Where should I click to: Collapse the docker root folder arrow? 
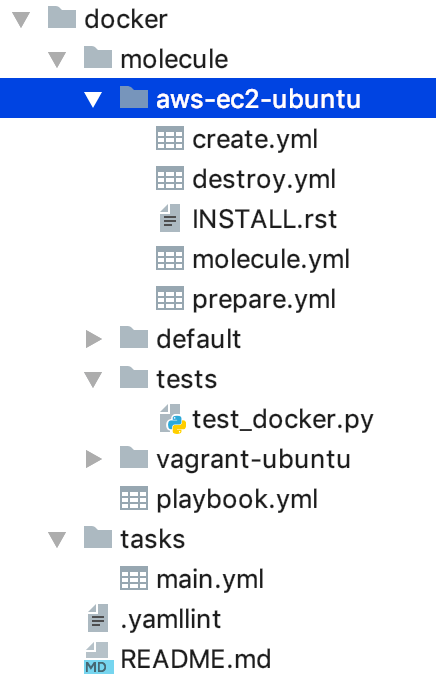(21, 20)
